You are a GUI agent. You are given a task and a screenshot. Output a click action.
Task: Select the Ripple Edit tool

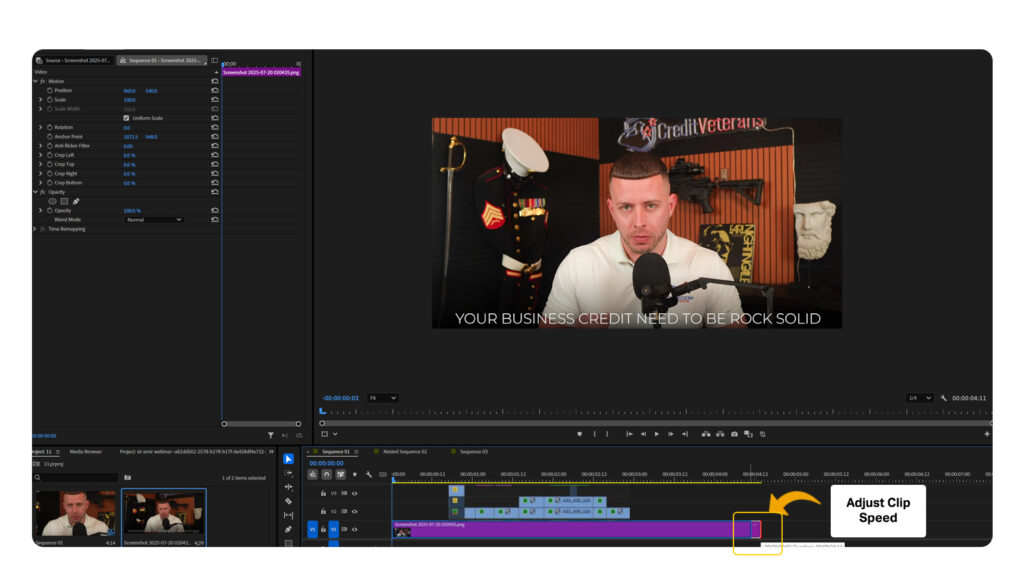pos(288,487)
